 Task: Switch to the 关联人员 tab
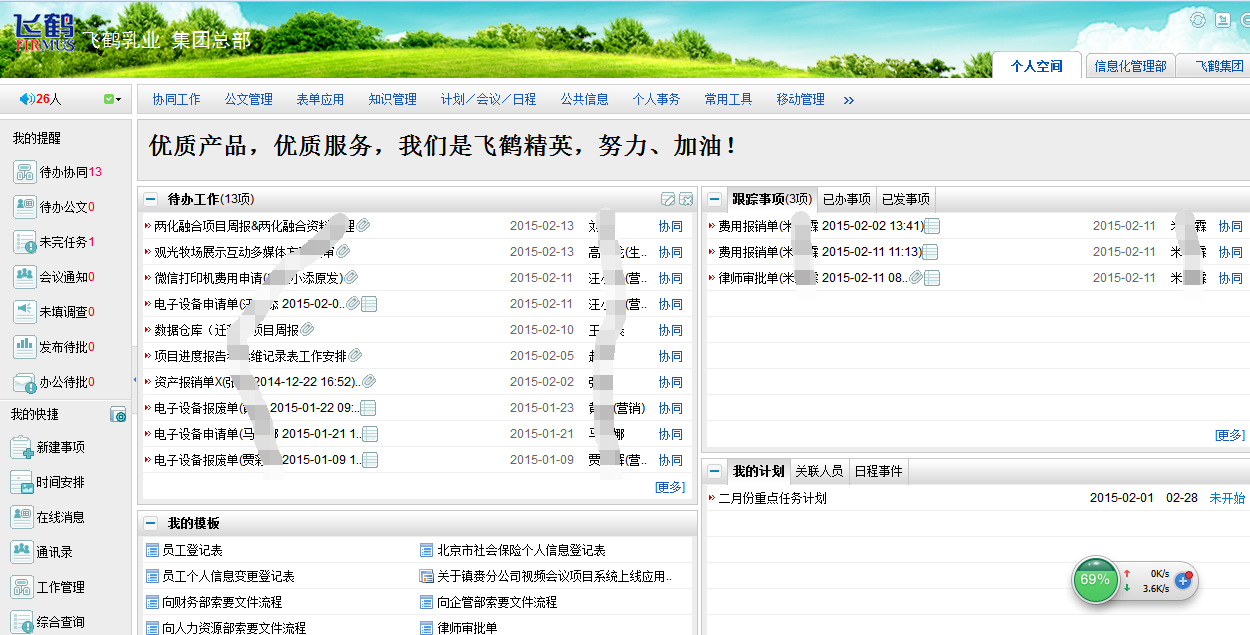(x=818, y=471)
